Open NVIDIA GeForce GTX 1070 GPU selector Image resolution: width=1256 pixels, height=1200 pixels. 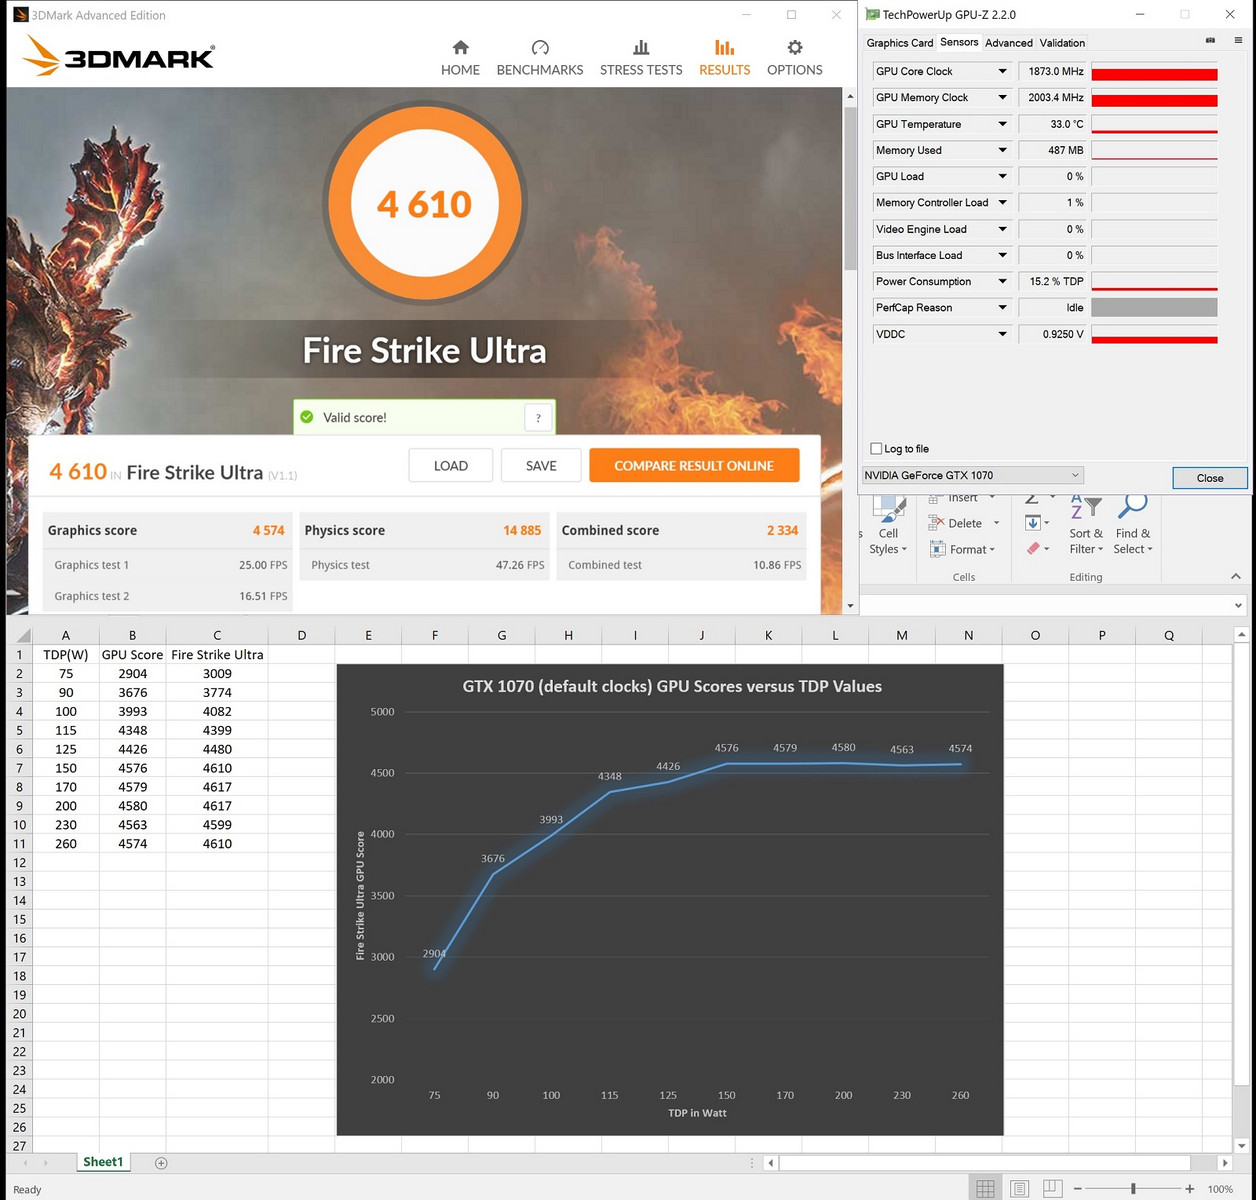[x=972, y=475]
